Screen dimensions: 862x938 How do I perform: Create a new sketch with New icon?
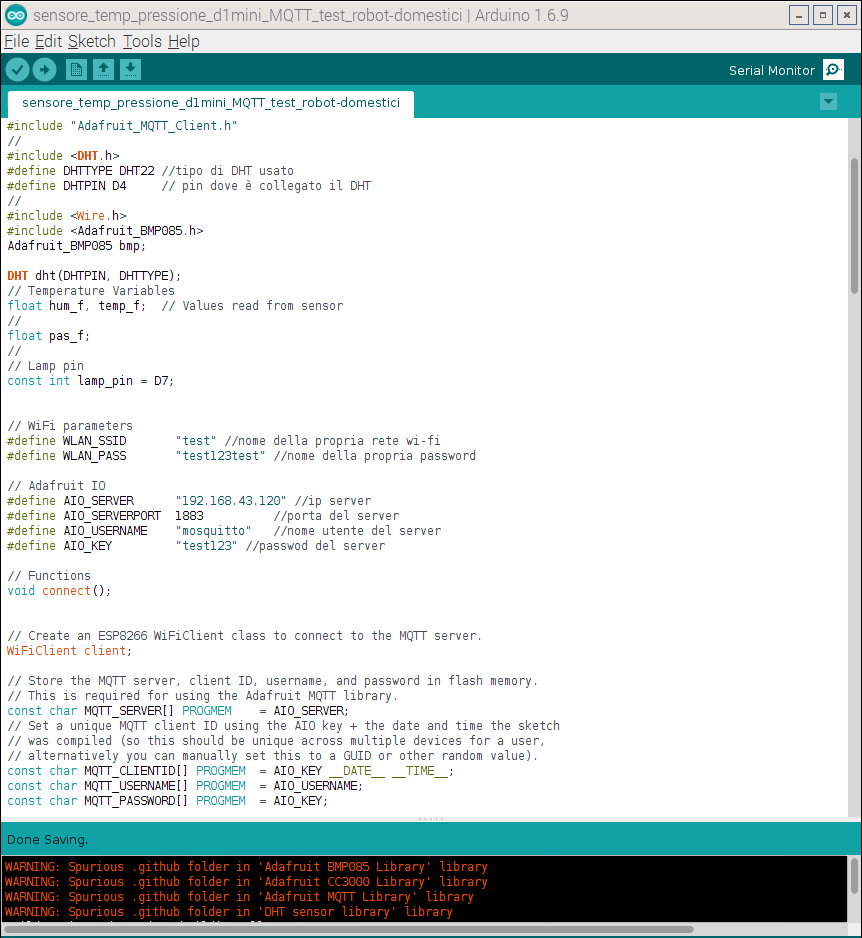tap(76, 70)
